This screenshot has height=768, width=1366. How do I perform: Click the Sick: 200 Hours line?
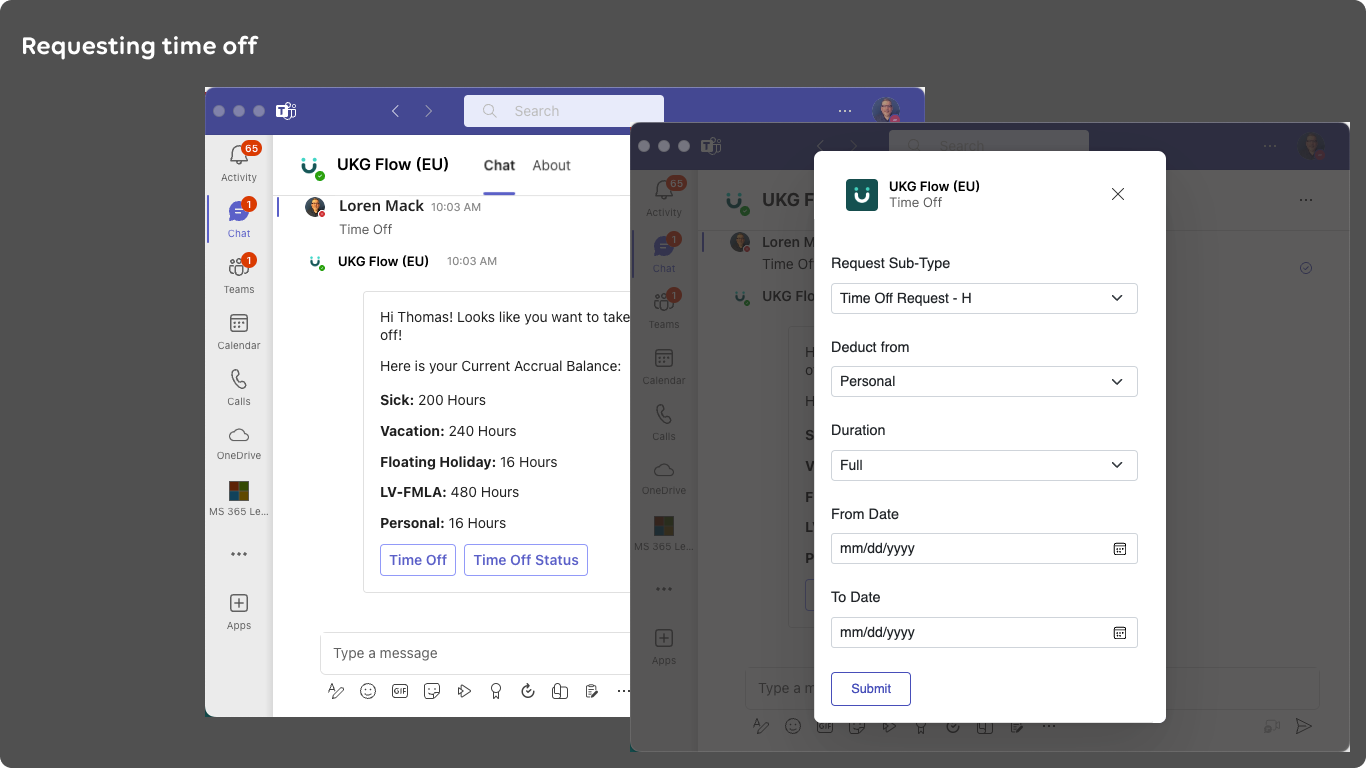pos(433,400)
